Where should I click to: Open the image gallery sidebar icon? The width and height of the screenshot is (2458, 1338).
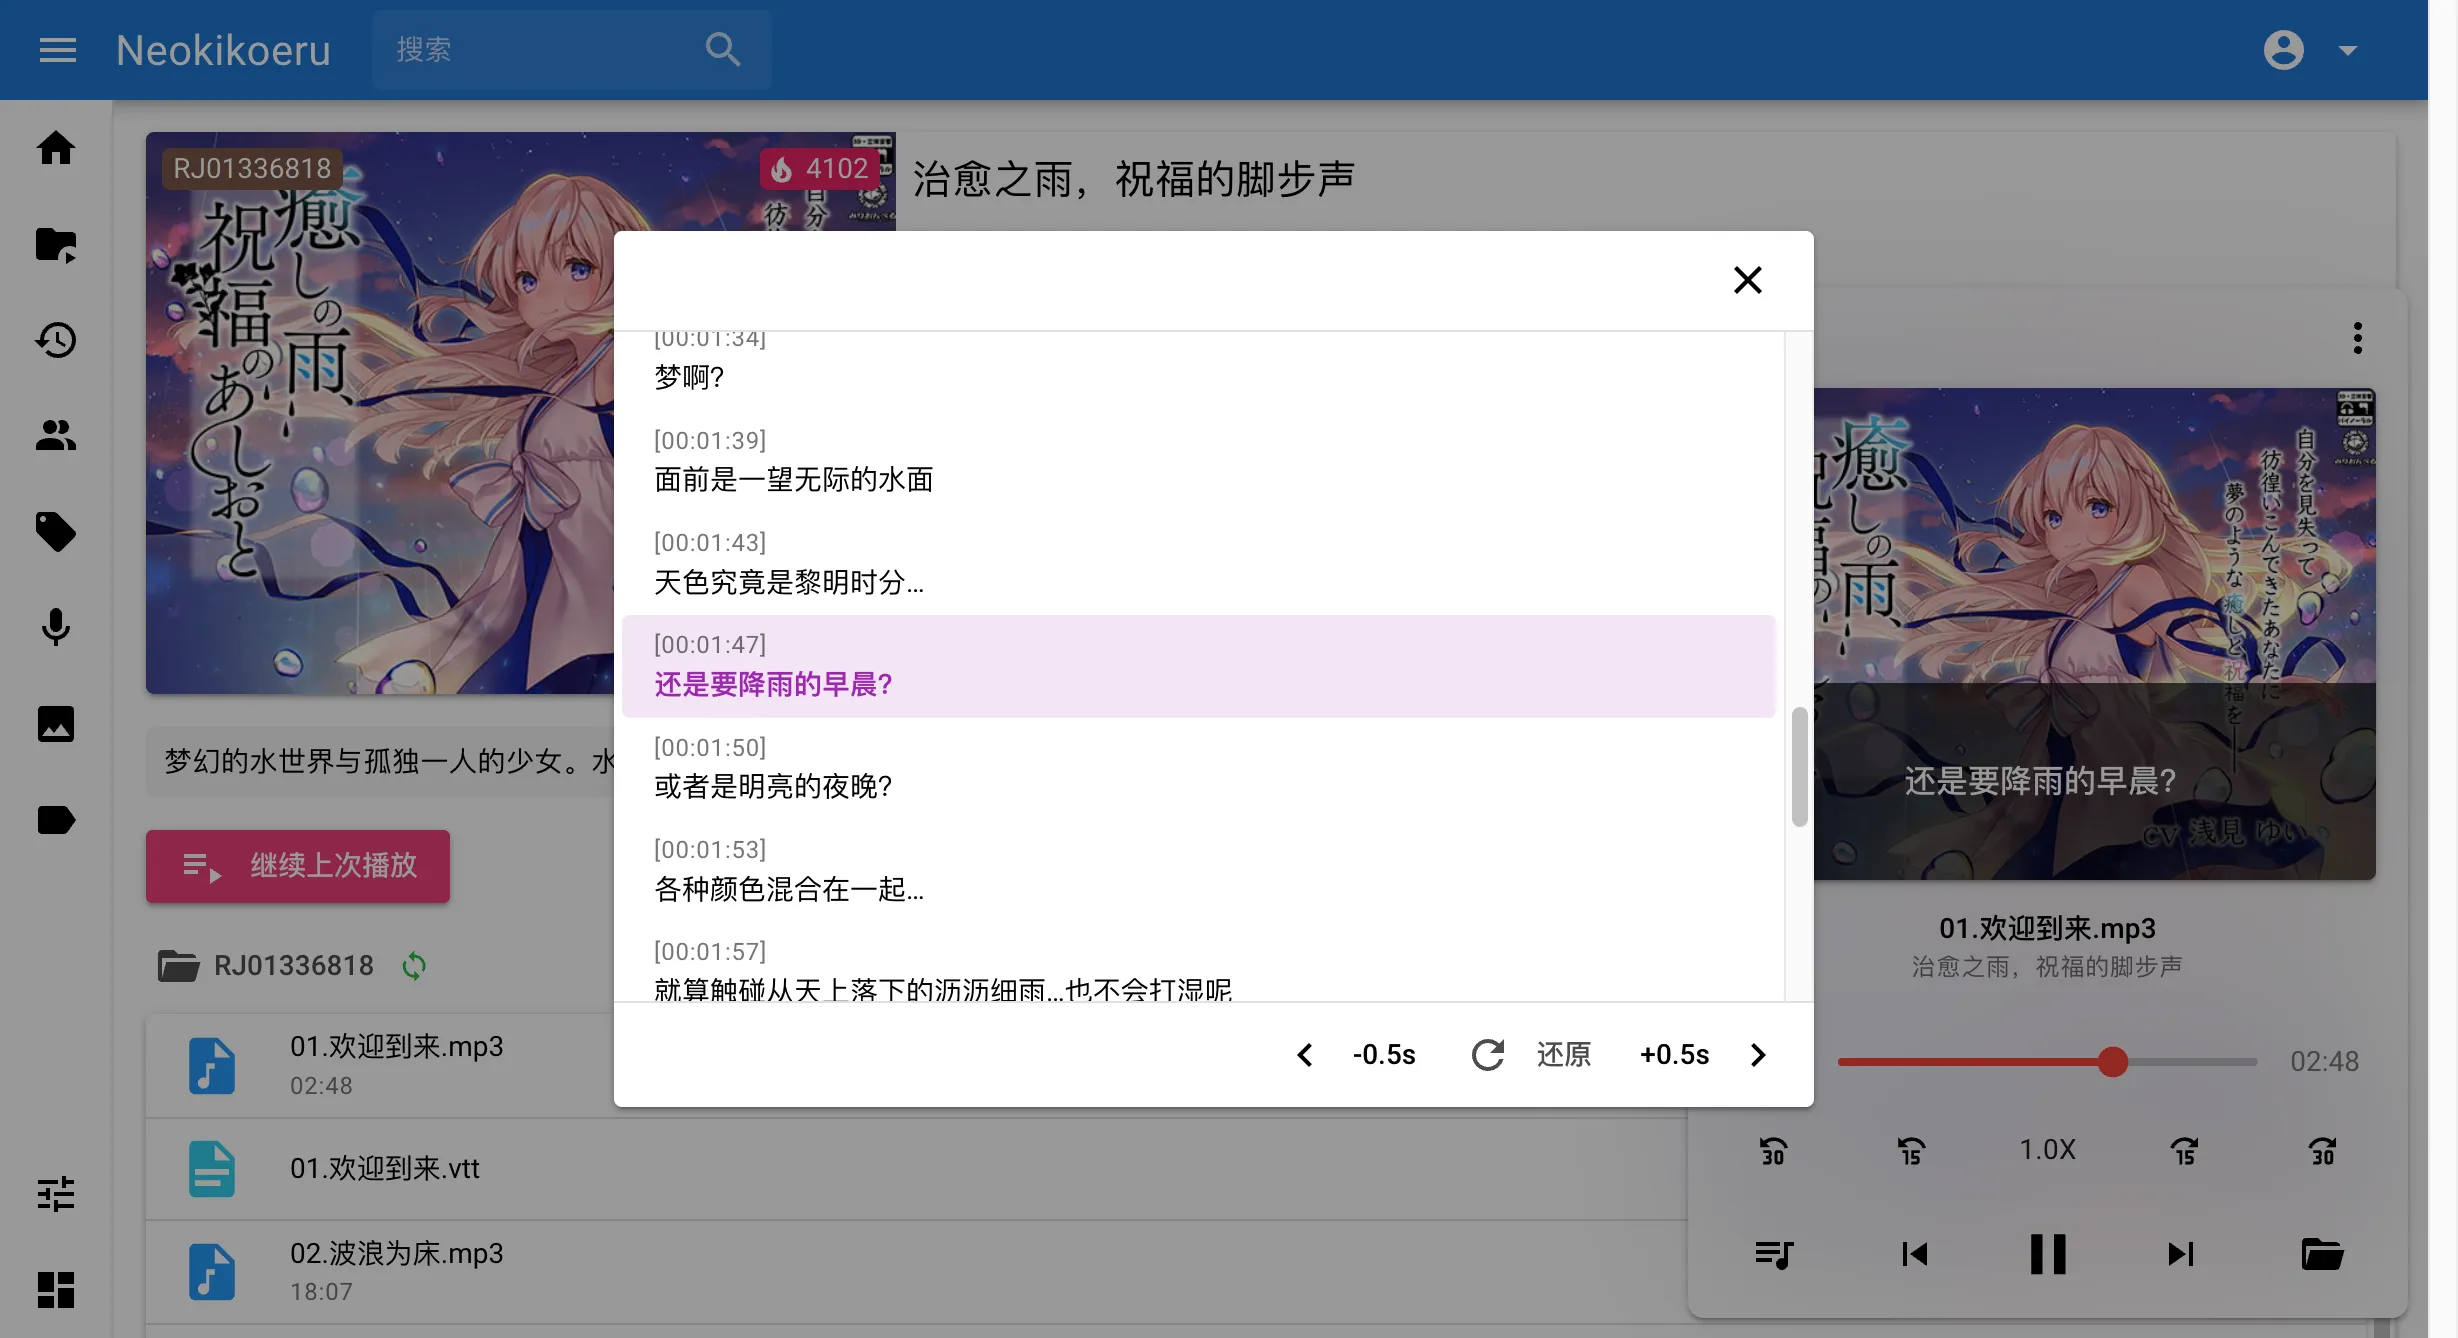pyautogui.click(x=56, y=723)
